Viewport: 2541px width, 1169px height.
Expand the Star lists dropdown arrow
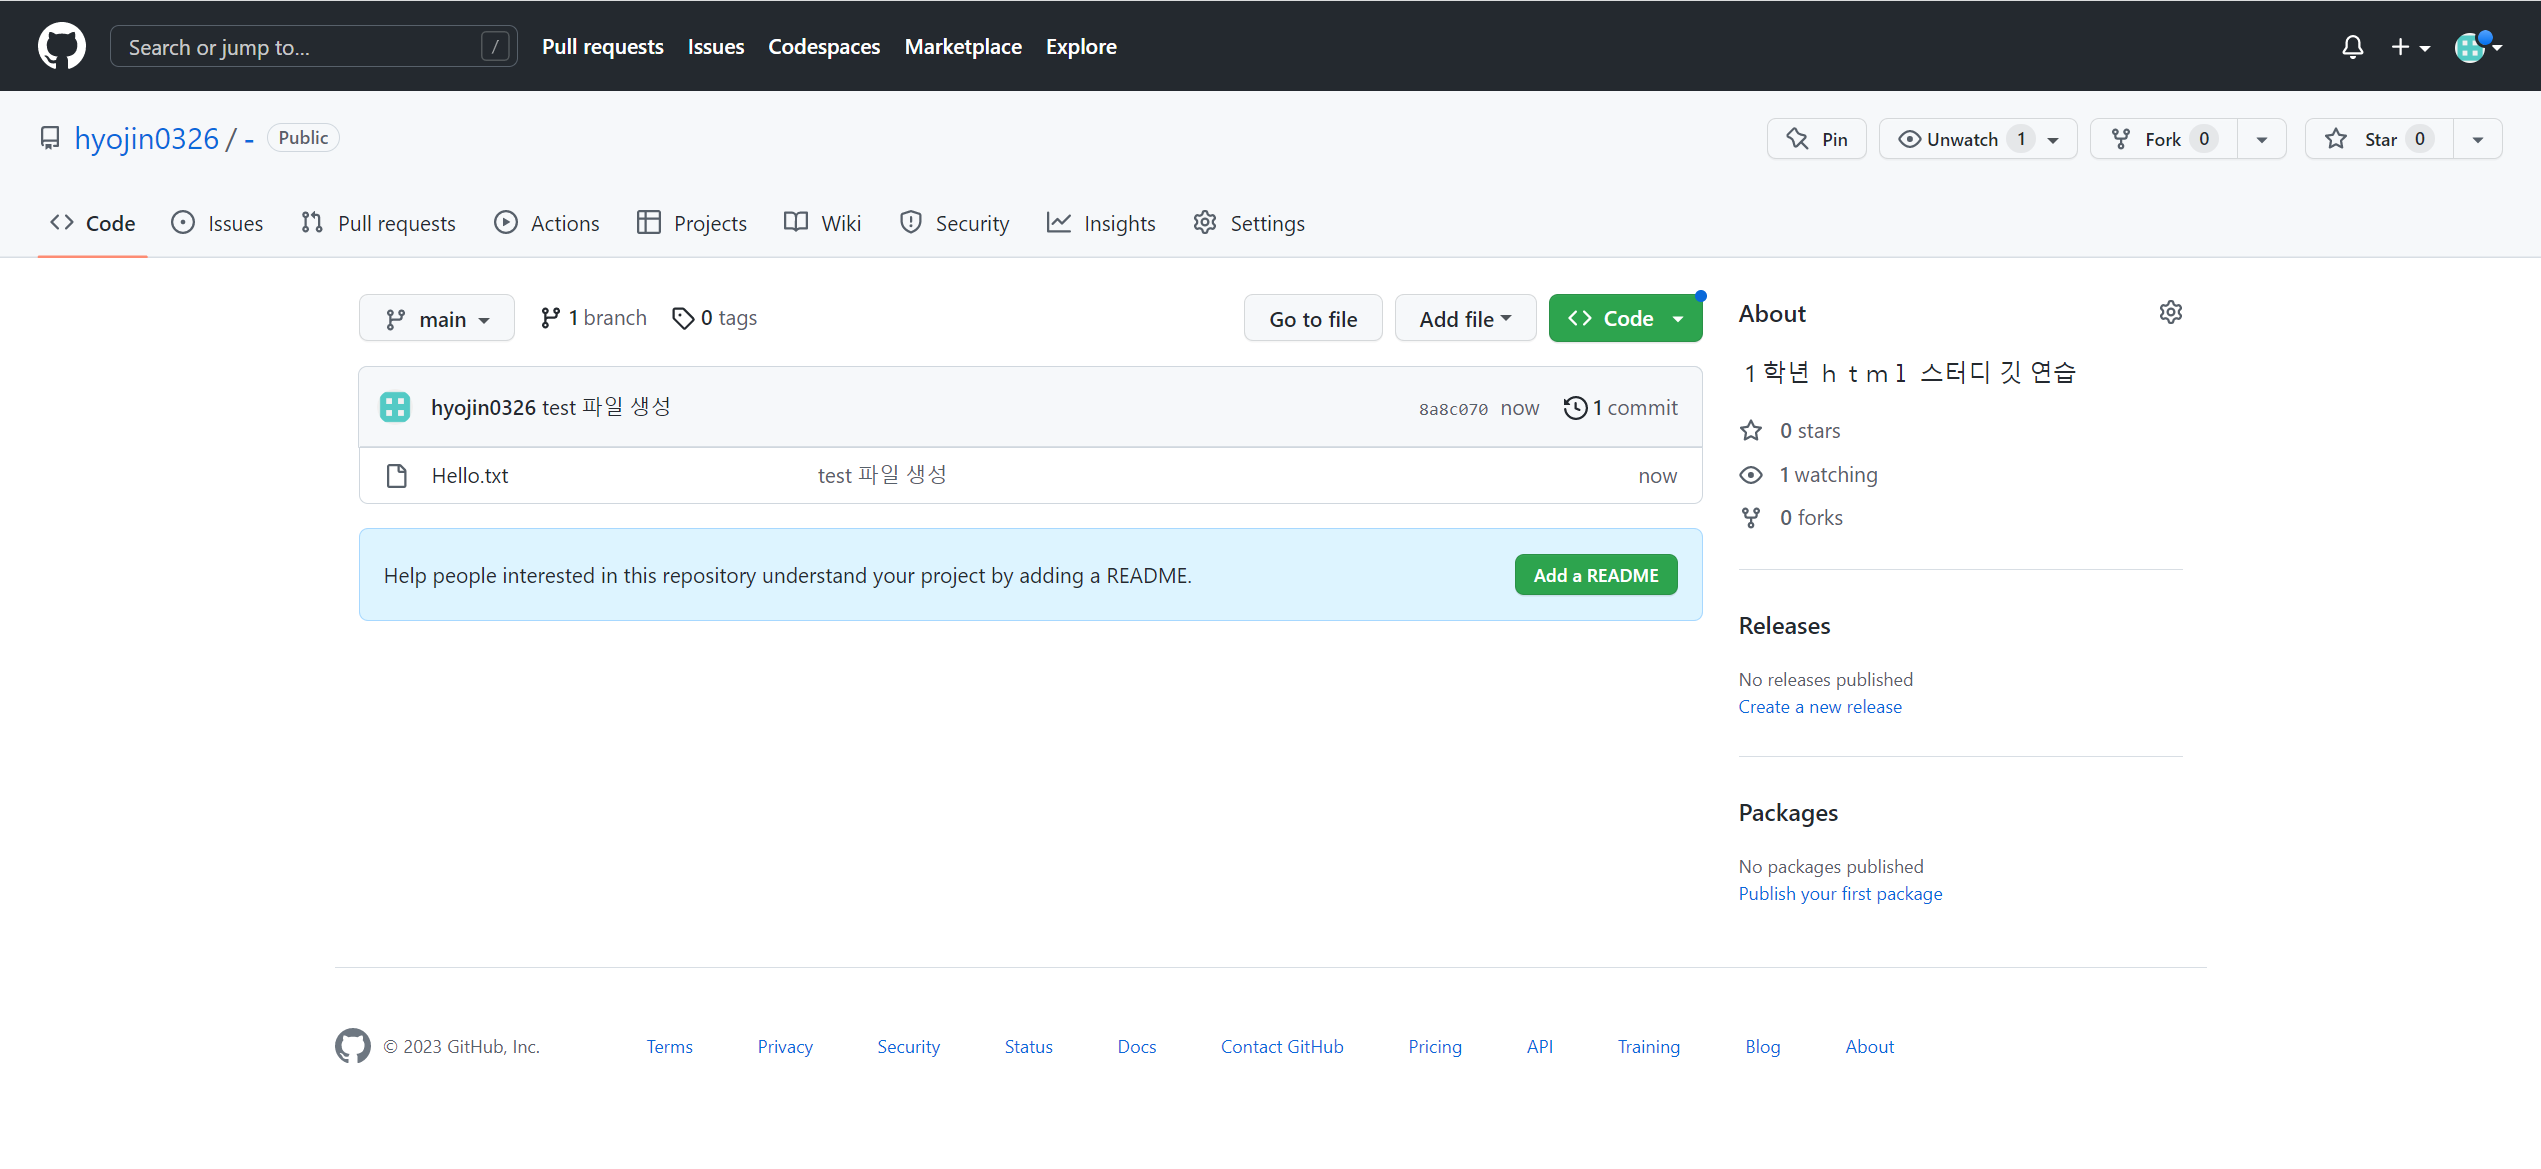(2478, 139)
